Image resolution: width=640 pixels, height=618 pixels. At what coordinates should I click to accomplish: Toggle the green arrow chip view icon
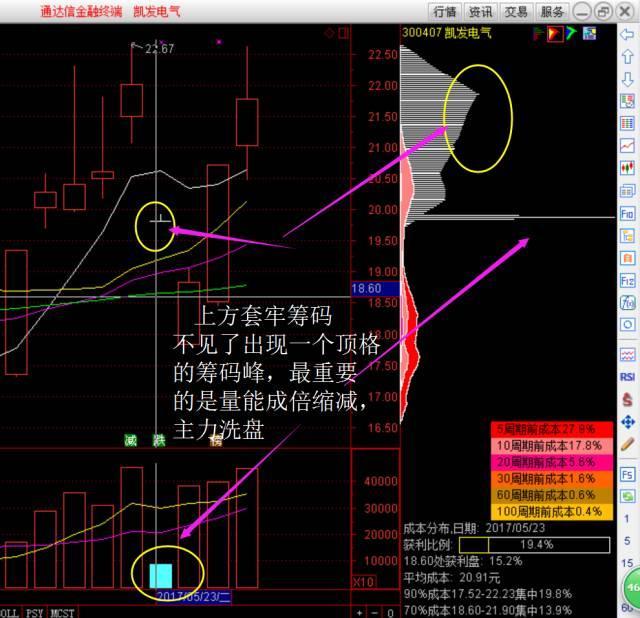point(571,33)
